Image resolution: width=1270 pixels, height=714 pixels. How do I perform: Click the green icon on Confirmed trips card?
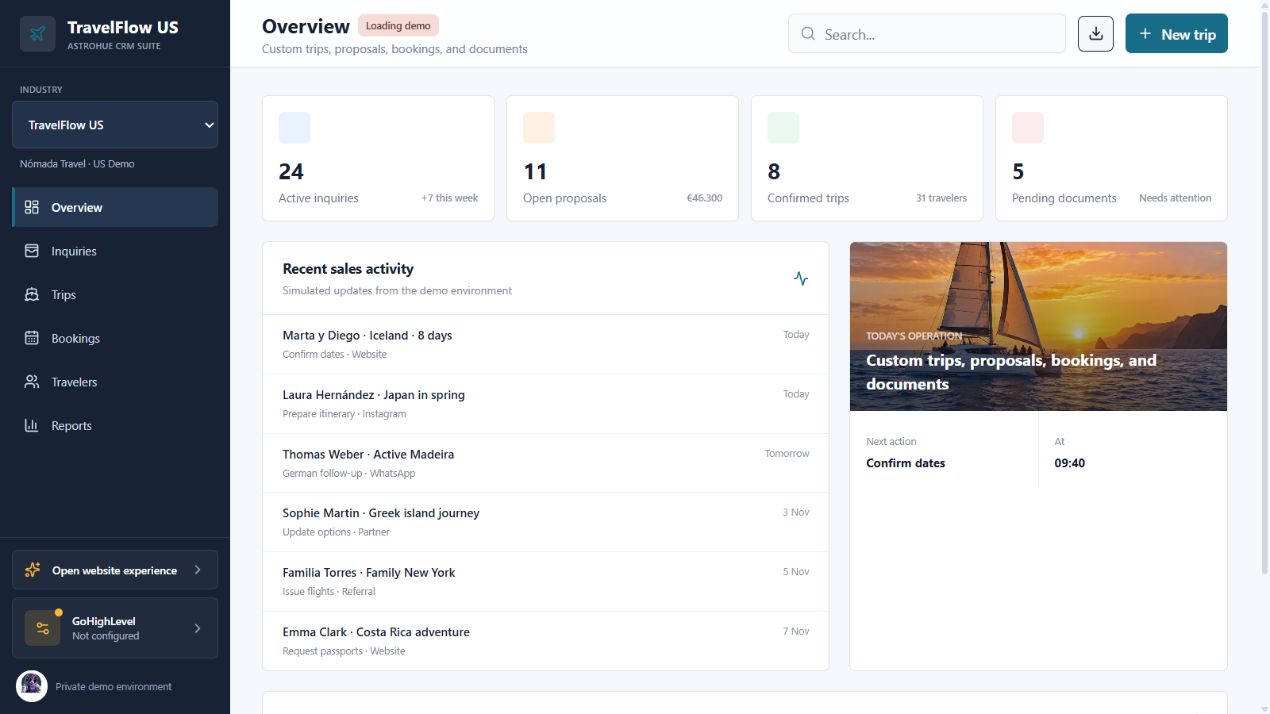[783, 128]
